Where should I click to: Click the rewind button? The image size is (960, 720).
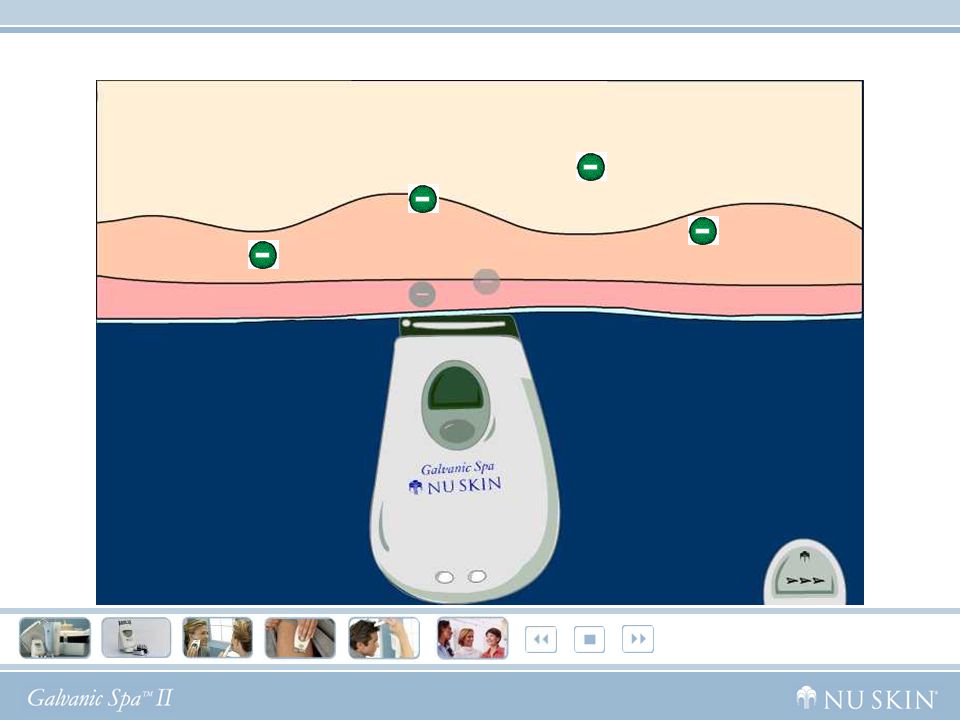click(x=541, y=639)
